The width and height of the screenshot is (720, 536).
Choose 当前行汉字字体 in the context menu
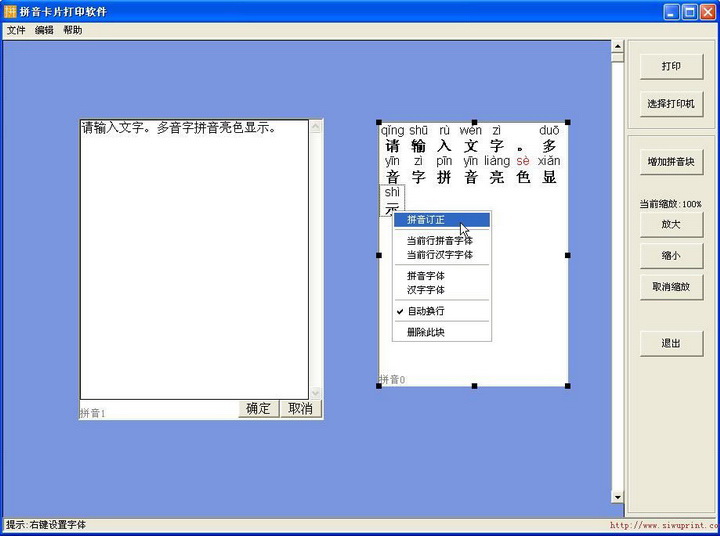[x=441, y=255]
